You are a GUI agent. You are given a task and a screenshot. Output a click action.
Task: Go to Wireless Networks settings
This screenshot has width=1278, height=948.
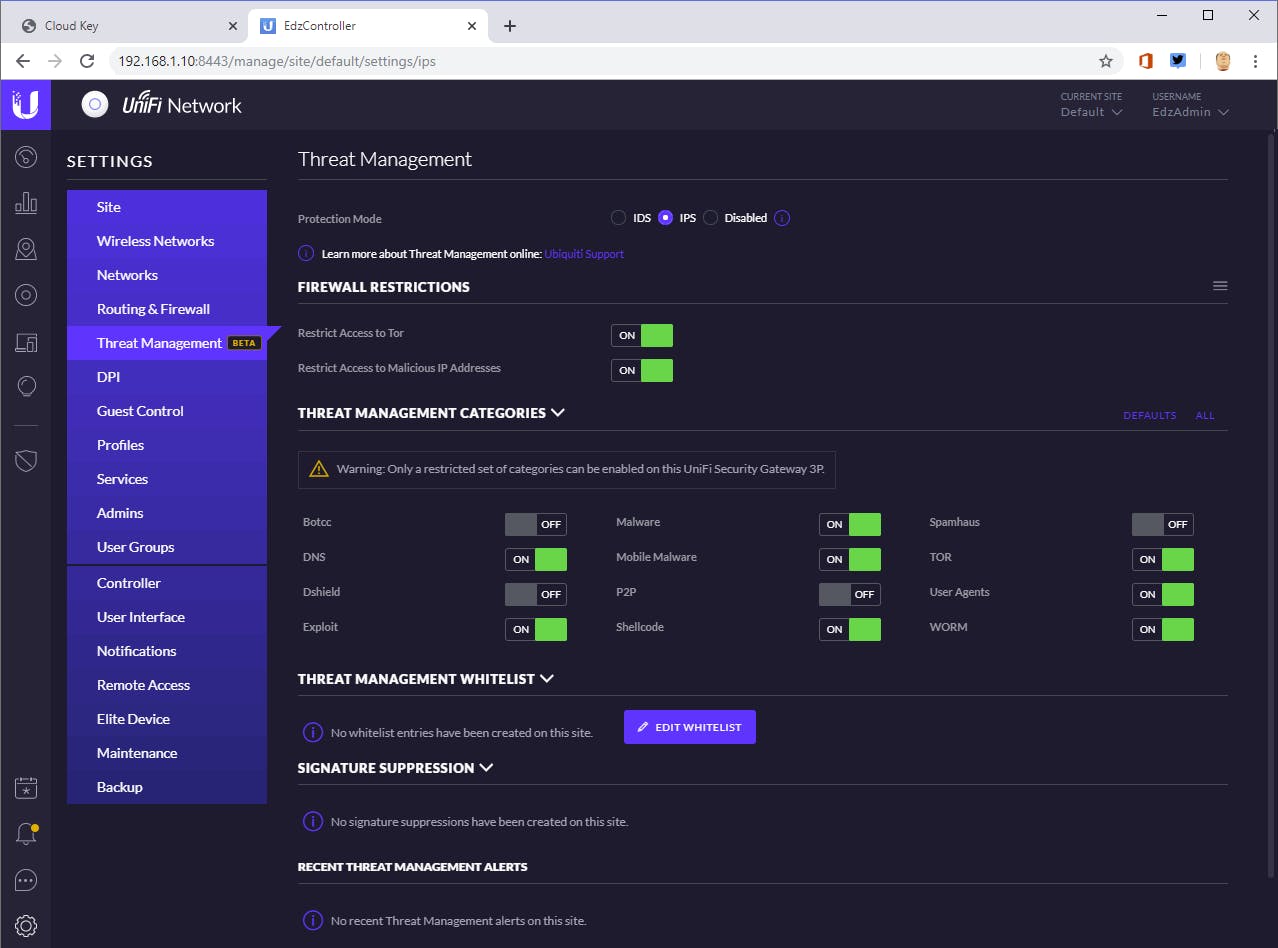tap(155, 241)
